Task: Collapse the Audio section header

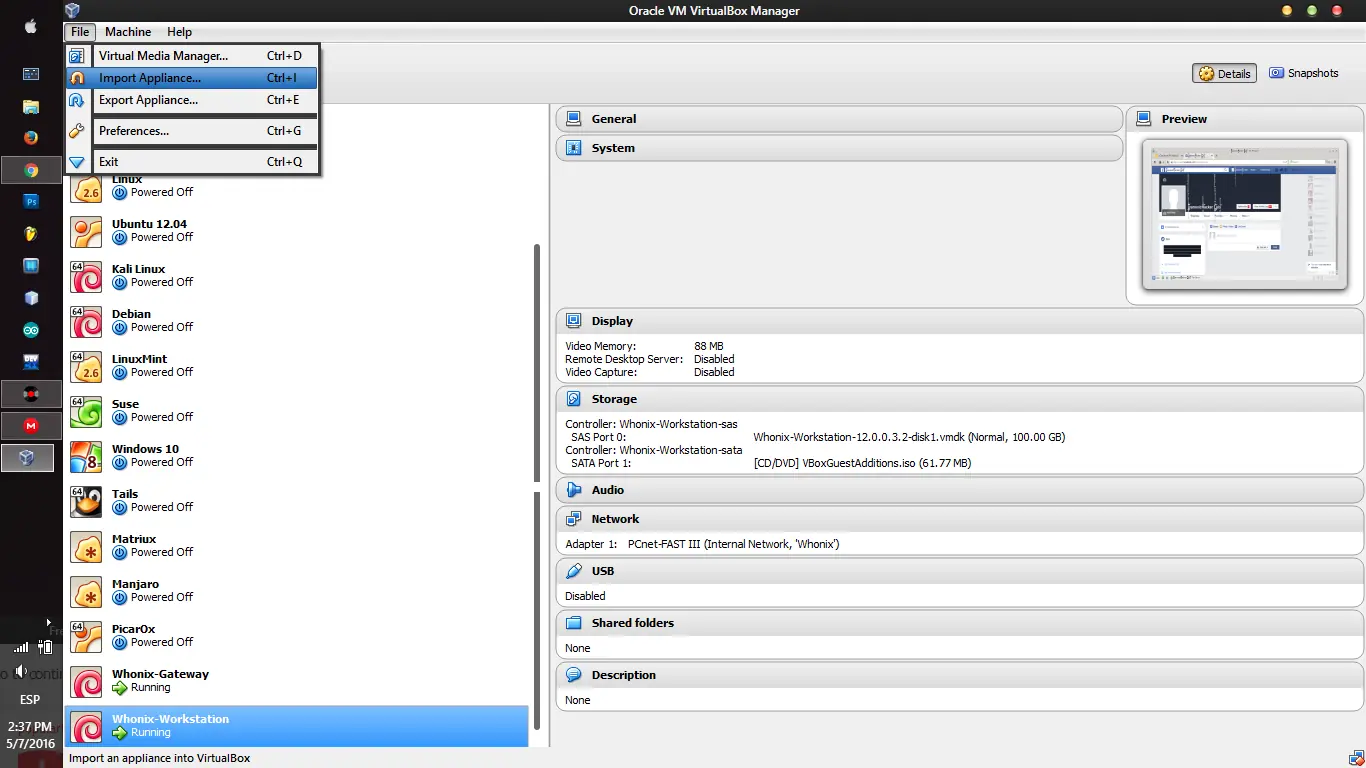Action: [960, 490]
